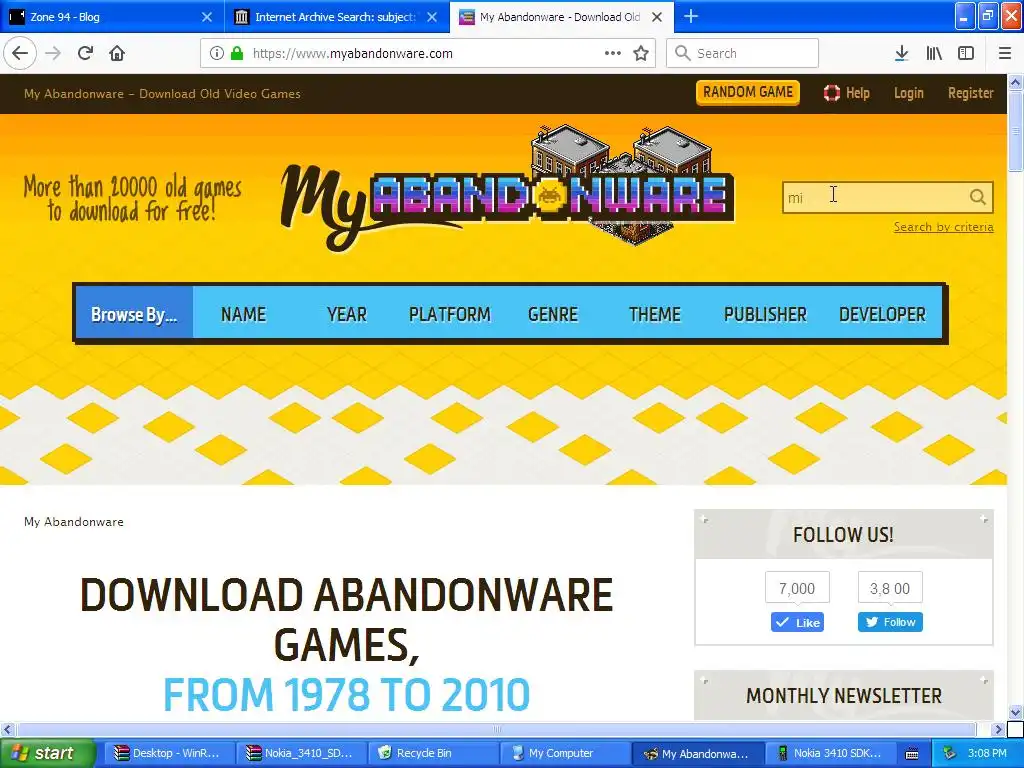Viewport: 1024px width, 768px height.
Task: Open a new tab with plus icon
Action: tap(691, 16)
